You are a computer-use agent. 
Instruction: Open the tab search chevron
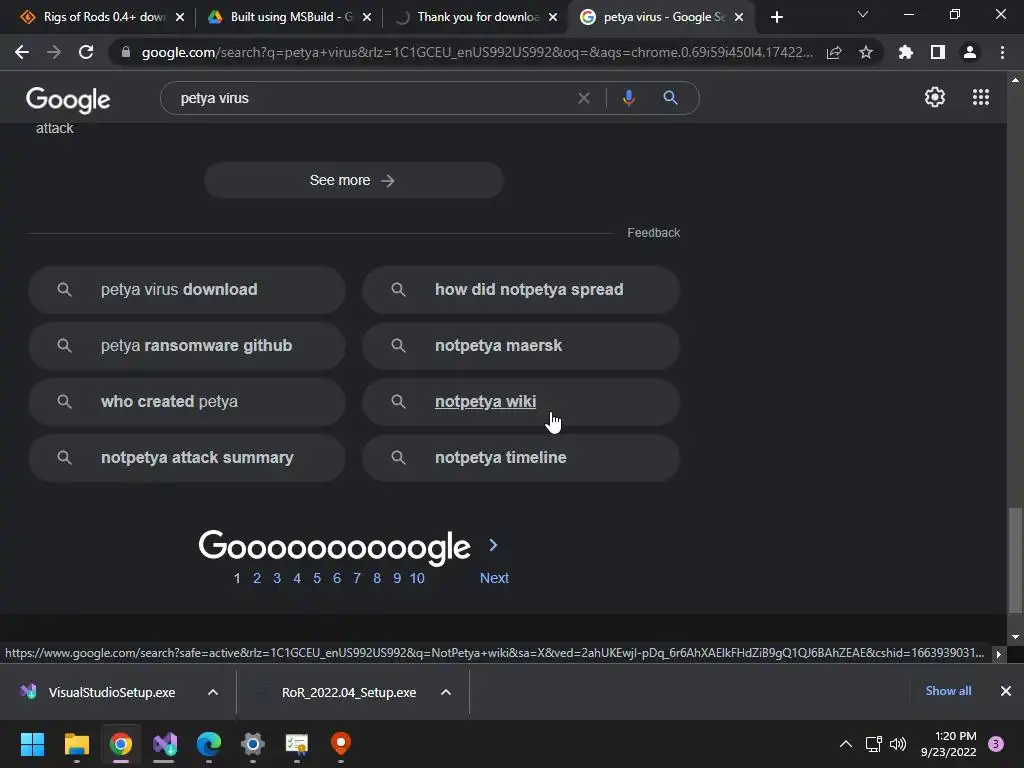863,14
